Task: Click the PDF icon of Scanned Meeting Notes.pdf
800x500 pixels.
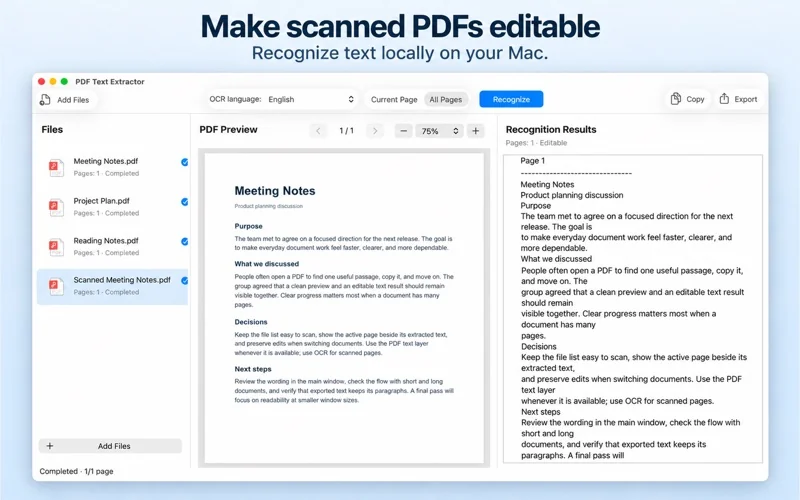Action: pyautogui.click(x=56, y=286)
